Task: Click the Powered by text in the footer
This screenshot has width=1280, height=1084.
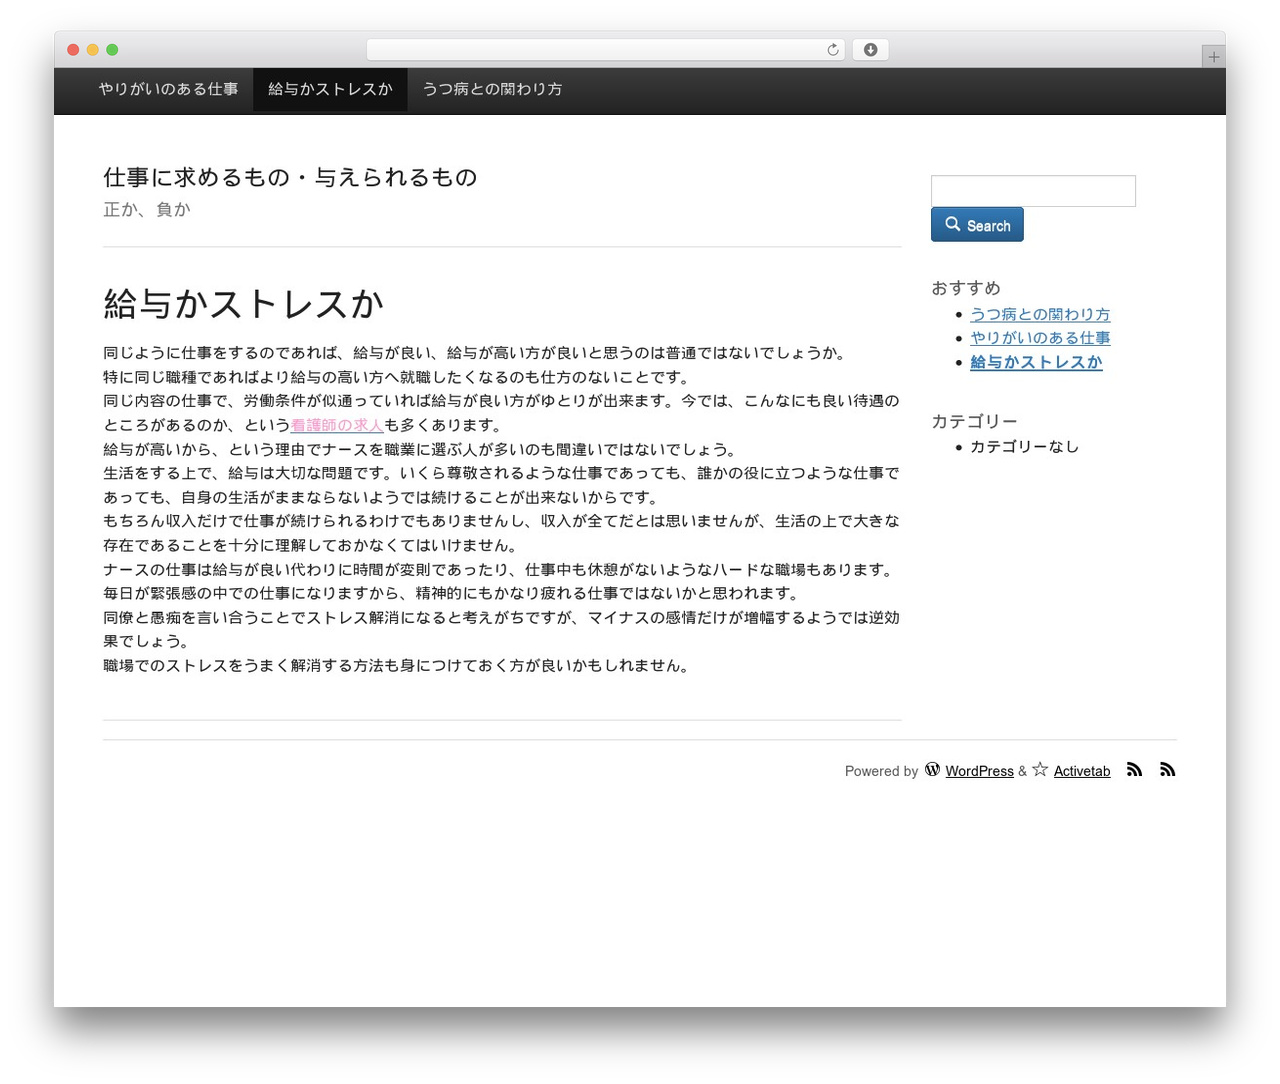Action: click(881, 771)
